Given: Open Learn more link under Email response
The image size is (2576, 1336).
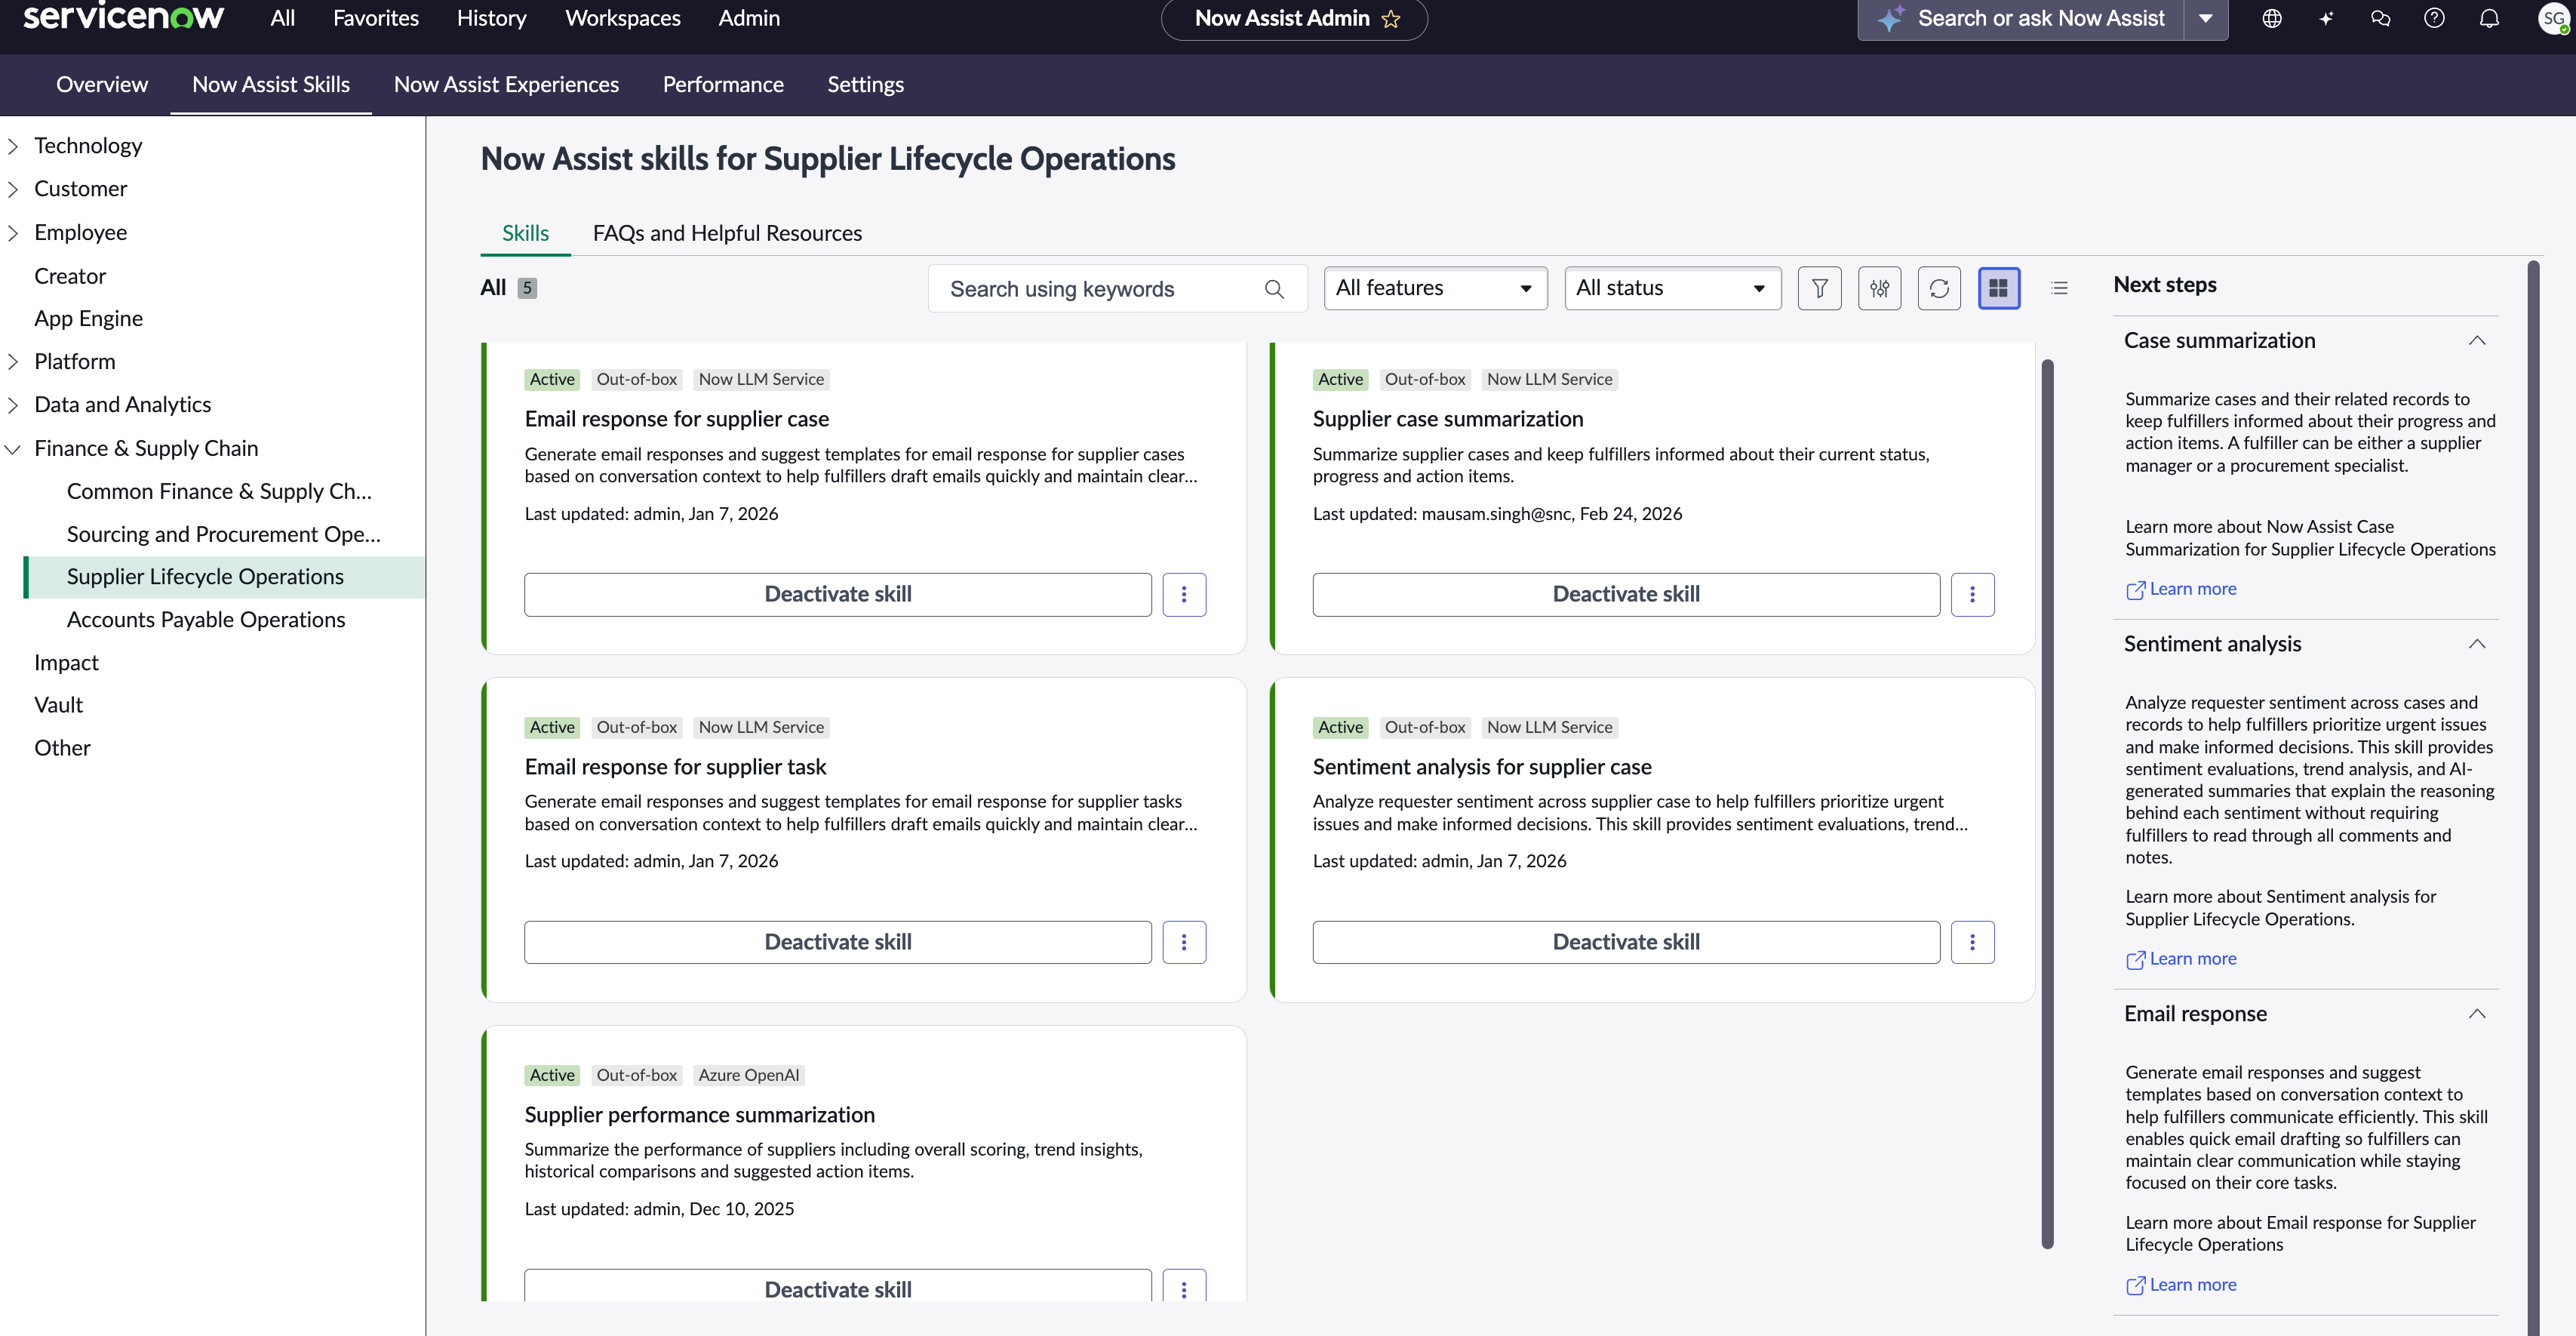Looking at the screenshot, I should 2181,1285.
